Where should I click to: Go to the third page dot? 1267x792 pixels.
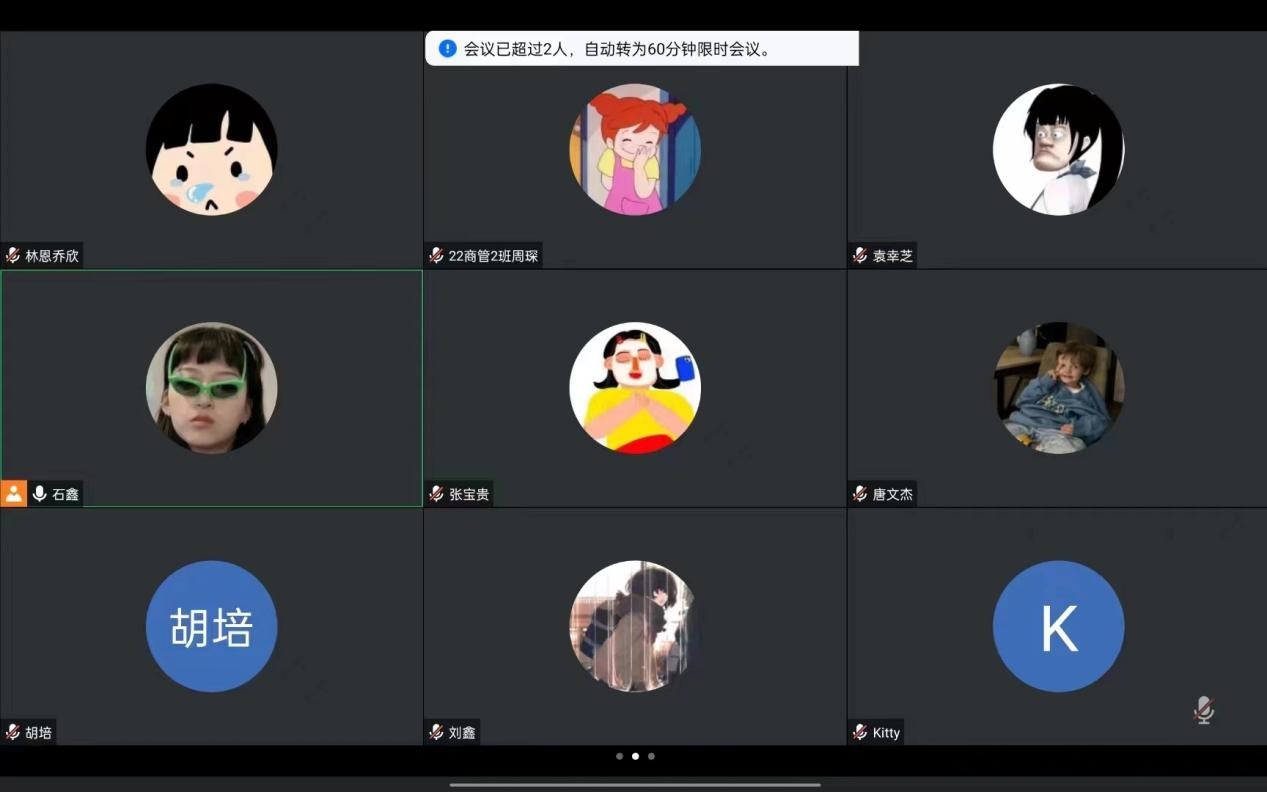(x=651, y=756)
